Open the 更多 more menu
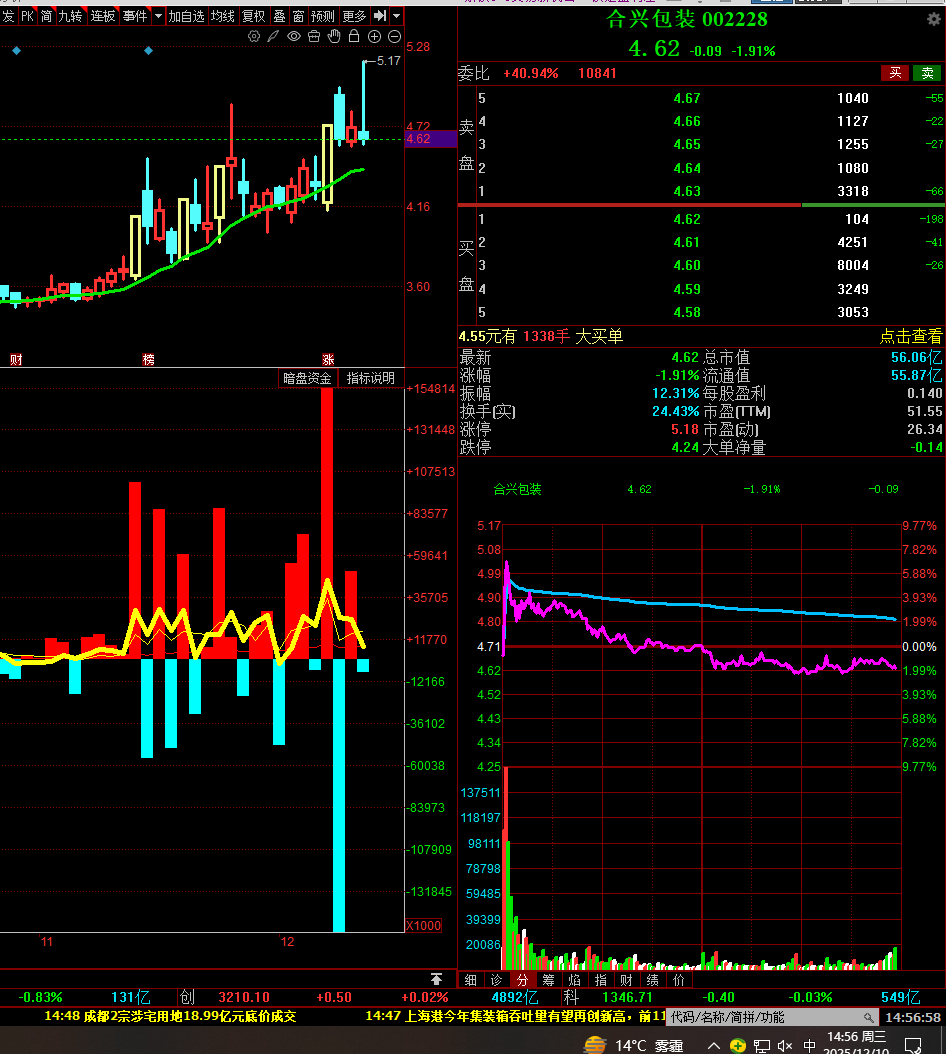Screen dimensions: 946x1054 coord(354,15)
